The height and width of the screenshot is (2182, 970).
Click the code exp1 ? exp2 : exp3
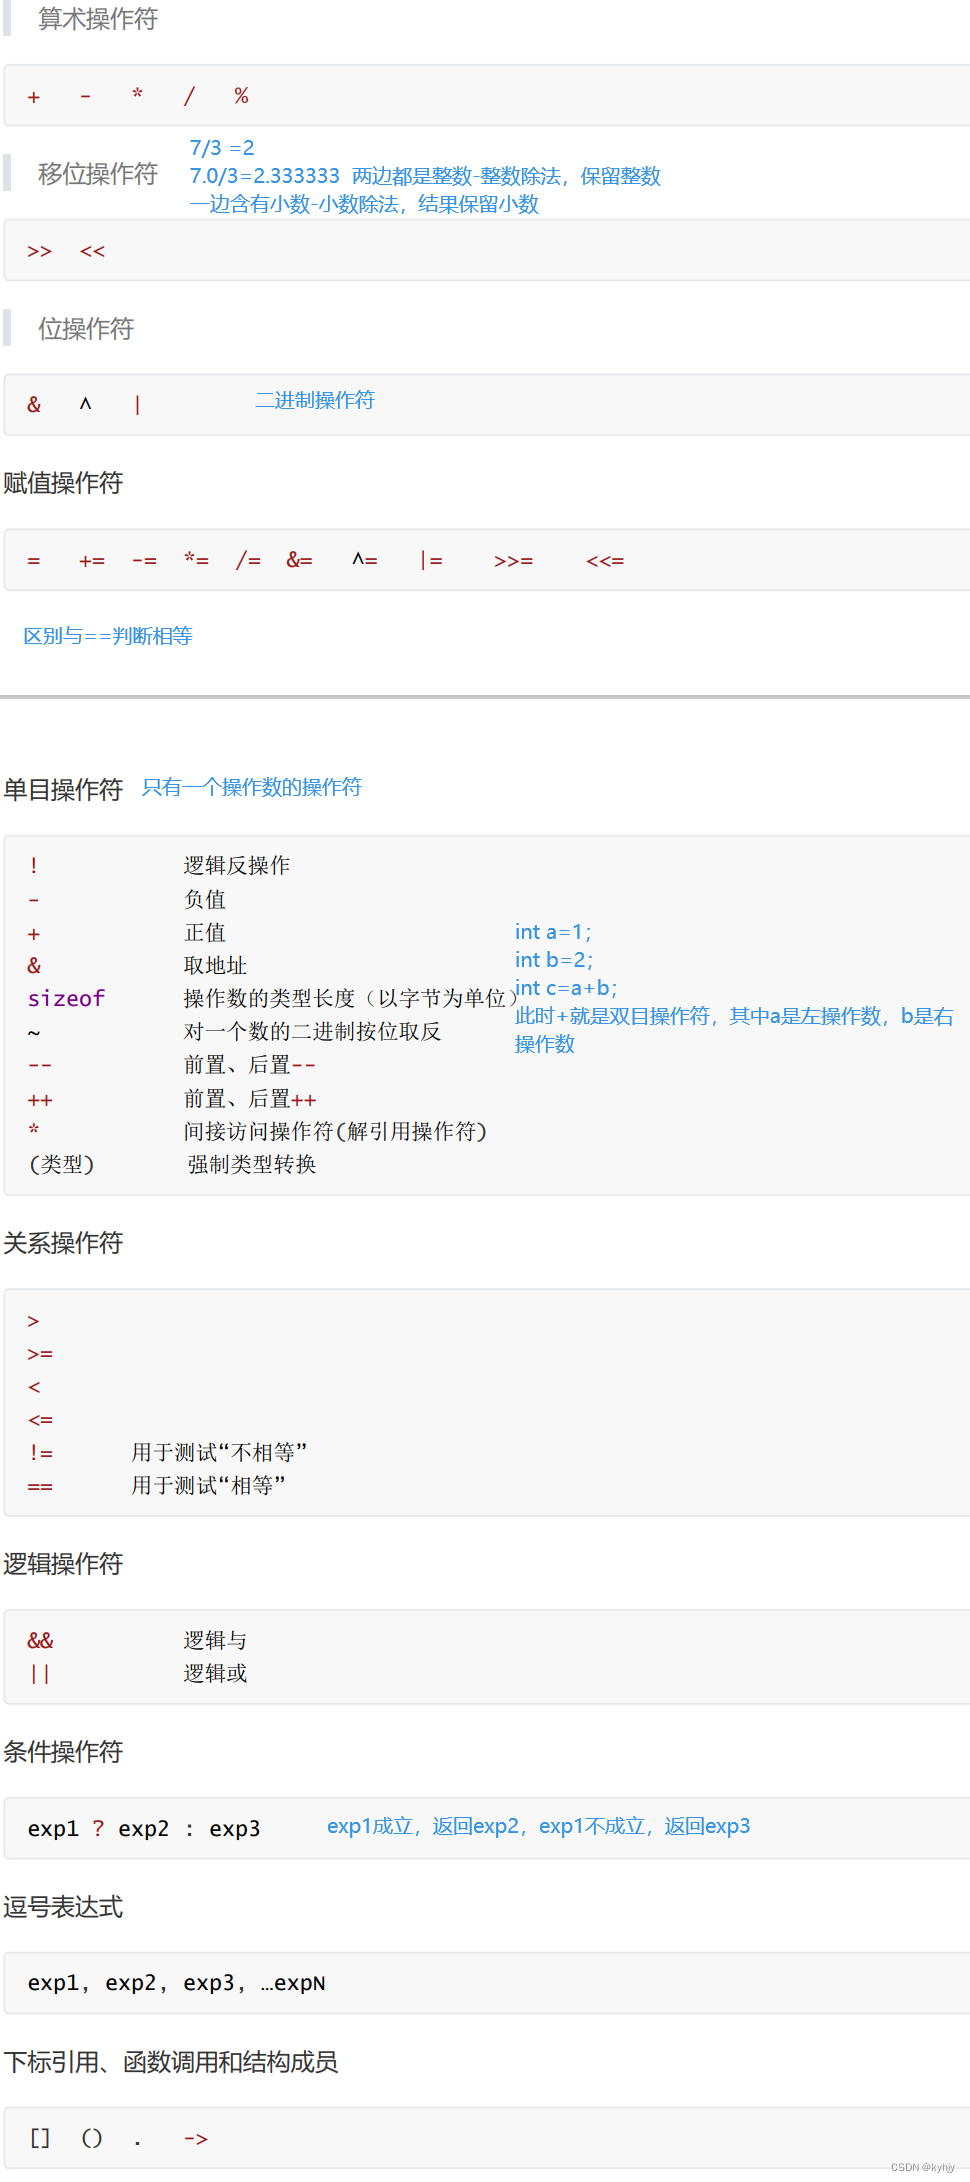pyautogui.click(x=144, y=1829)
